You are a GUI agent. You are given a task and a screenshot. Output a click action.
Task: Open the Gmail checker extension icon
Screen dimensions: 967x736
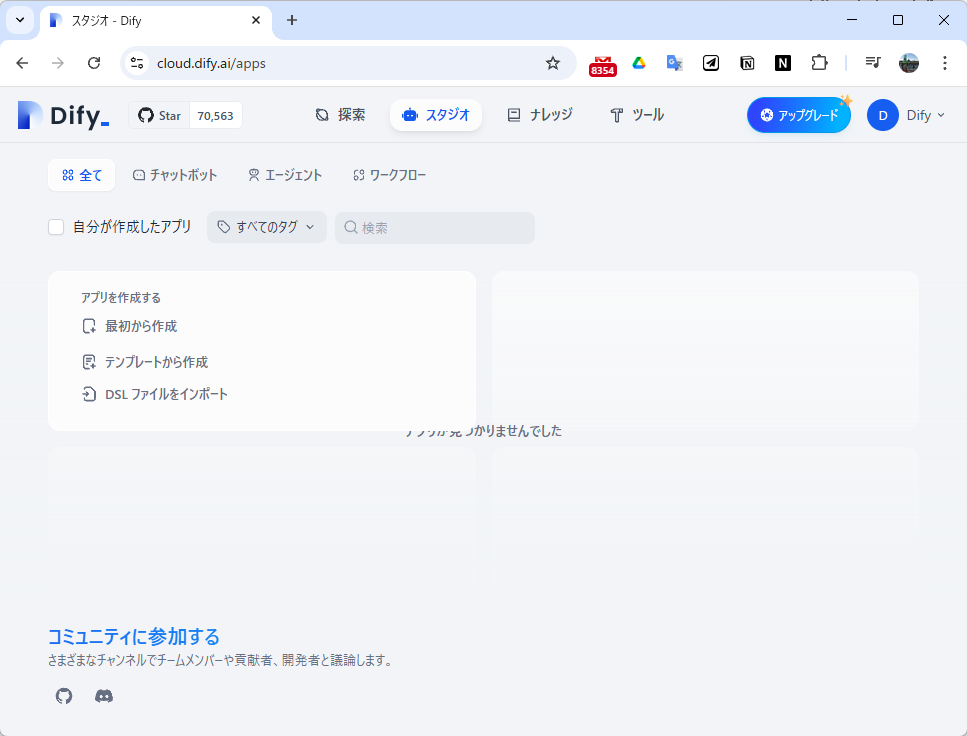click(603, 65)
